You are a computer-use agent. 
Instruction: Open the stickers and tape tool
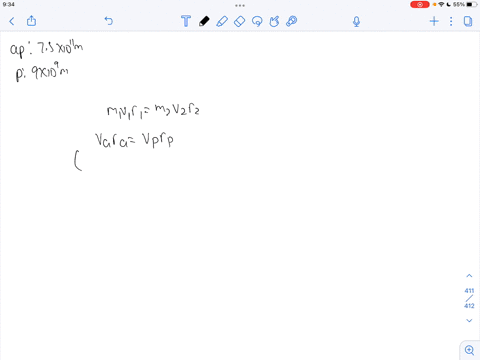point(292,21)
